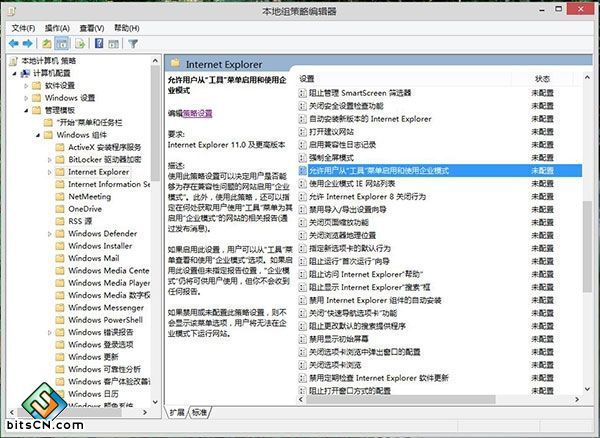This screenshot has height=438, width=600.
Task: Click the console tree scroll-right arrow
Action: click(x=145, y=412)
